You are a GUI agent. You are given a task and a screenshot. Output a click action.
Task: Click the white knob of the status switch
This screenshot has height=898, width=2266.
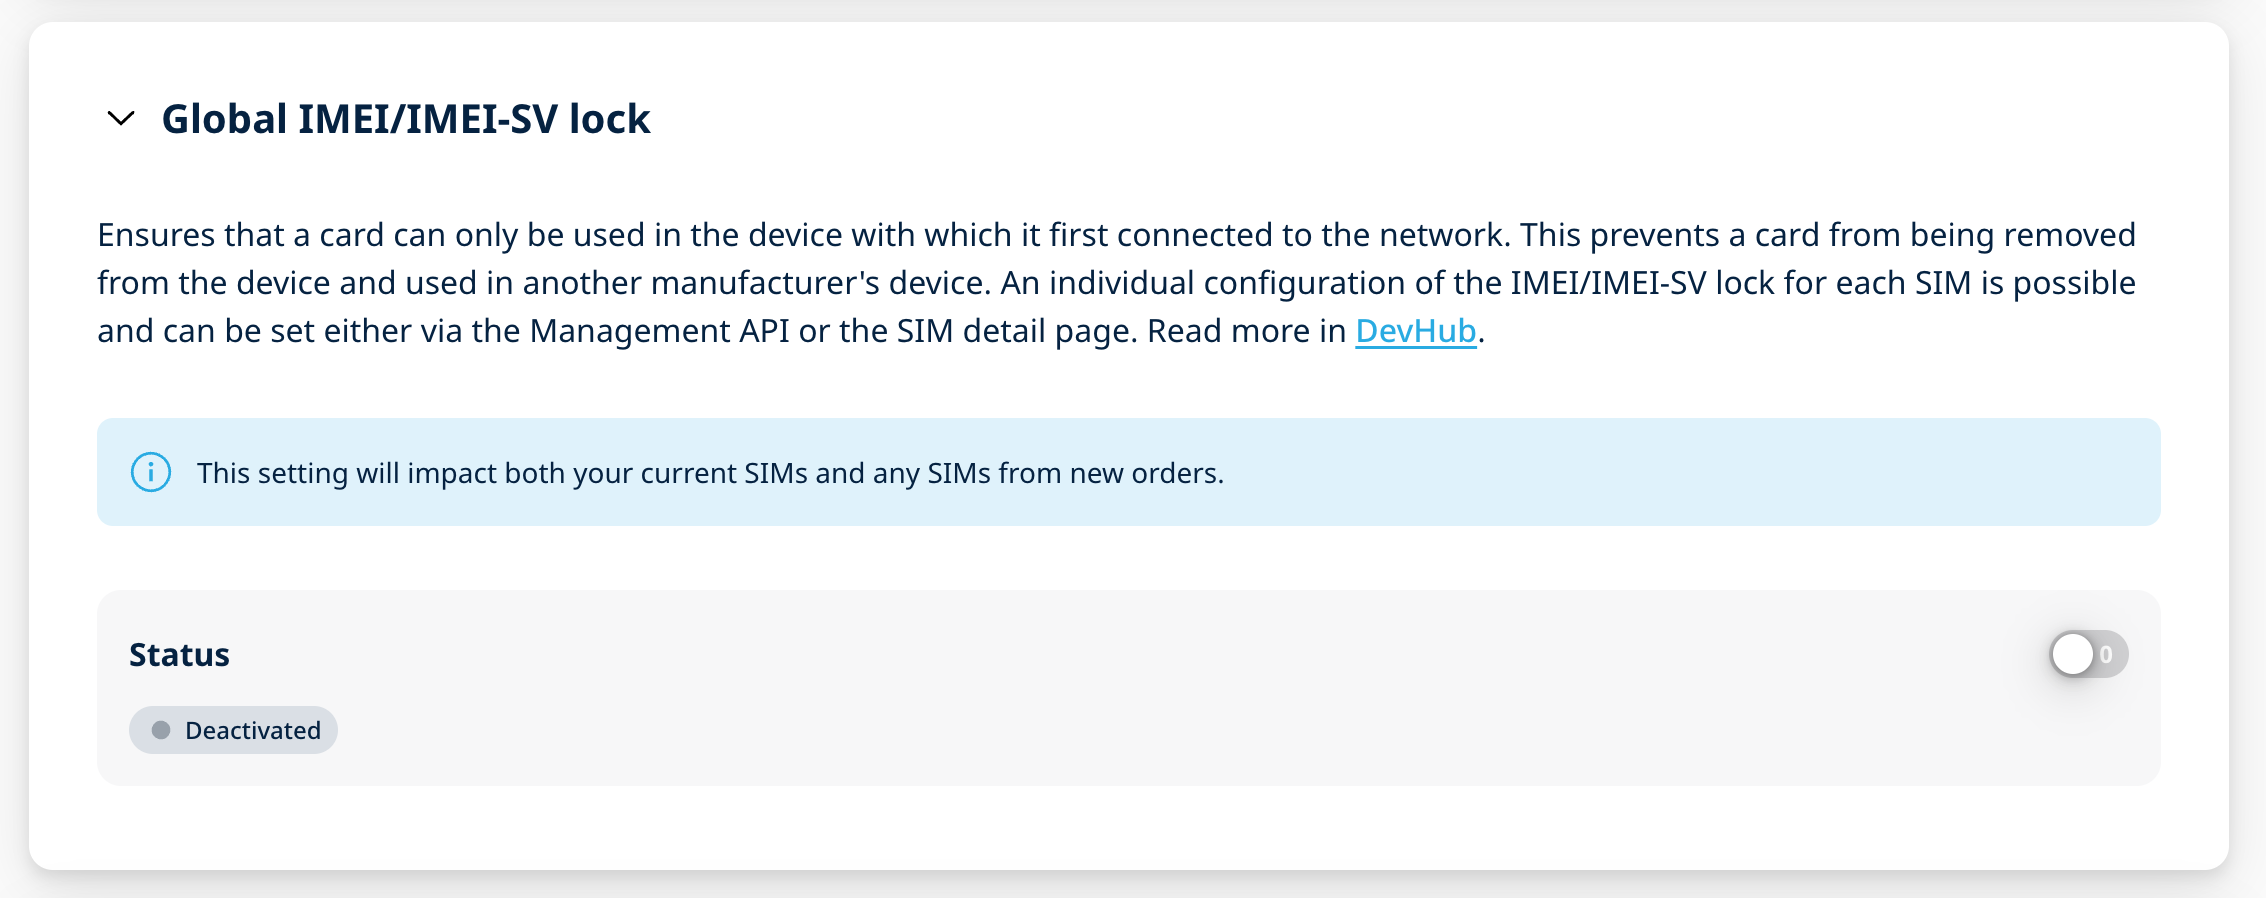point(2074,653)
